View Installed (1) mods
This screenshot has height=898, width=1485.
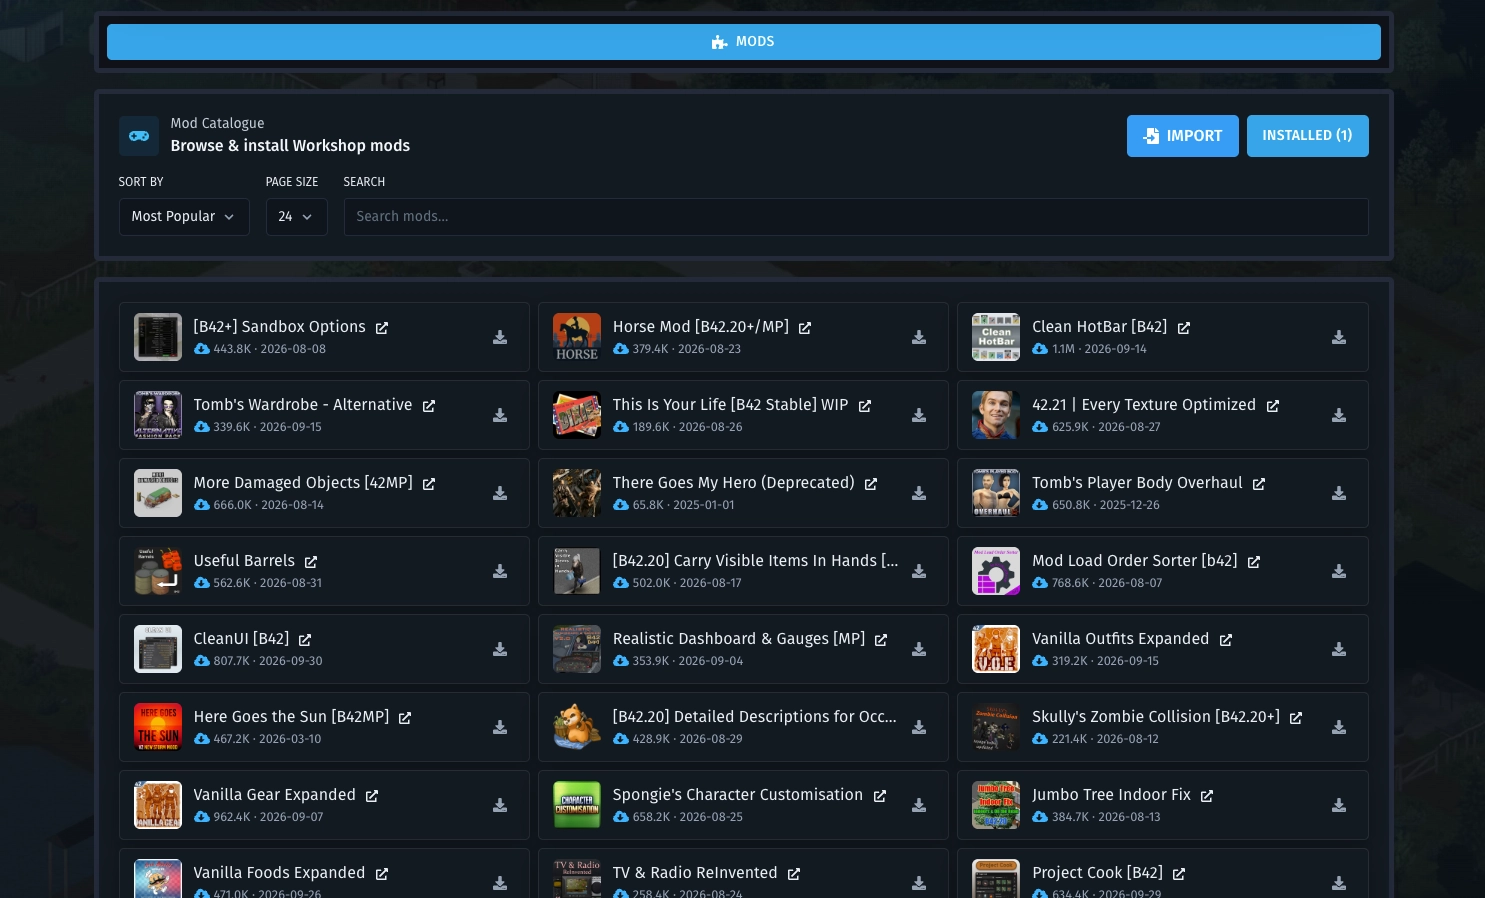click(1308, 136)
